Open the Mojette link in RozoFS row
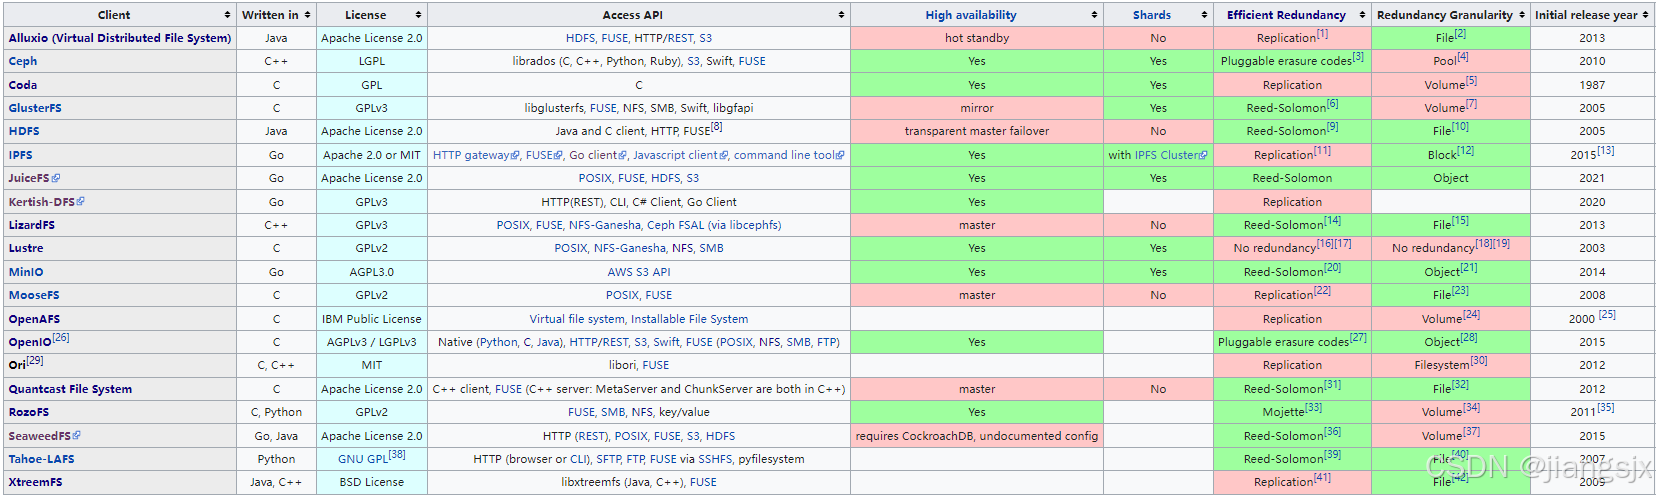 tap(1283, 412)
